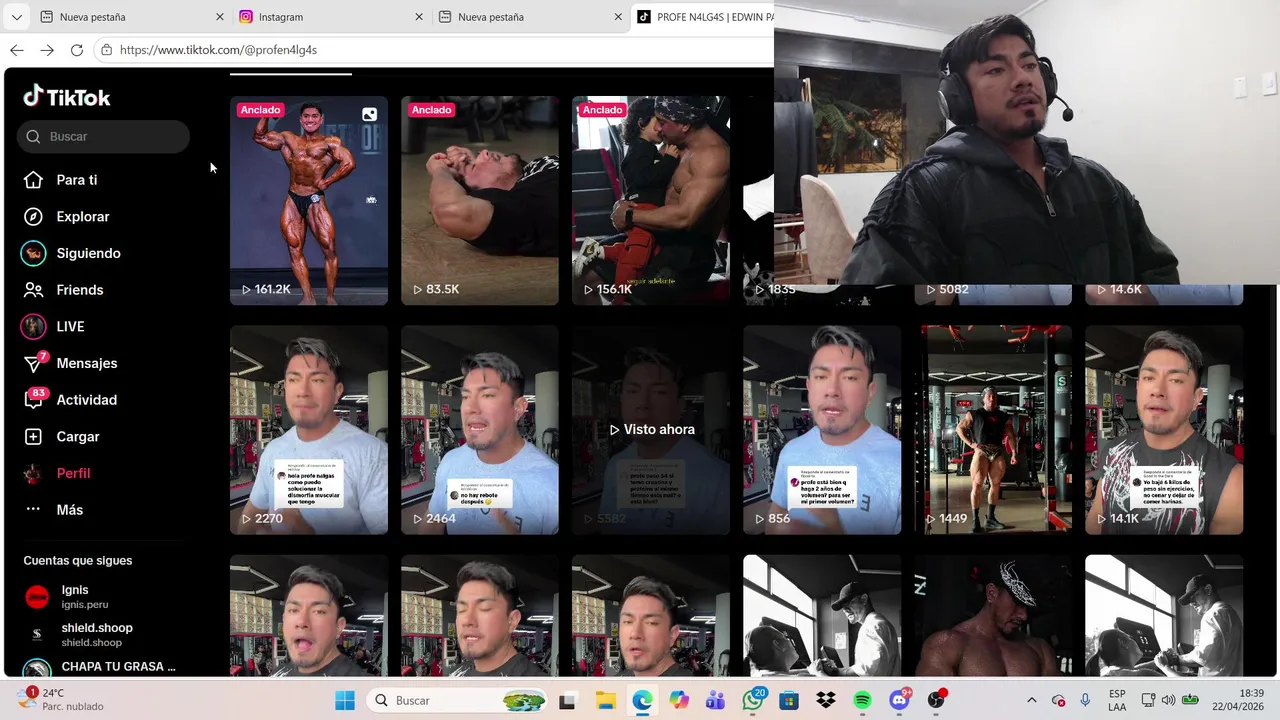
Task: Click the network tray icon
Action: click(x=1148, y=701)
